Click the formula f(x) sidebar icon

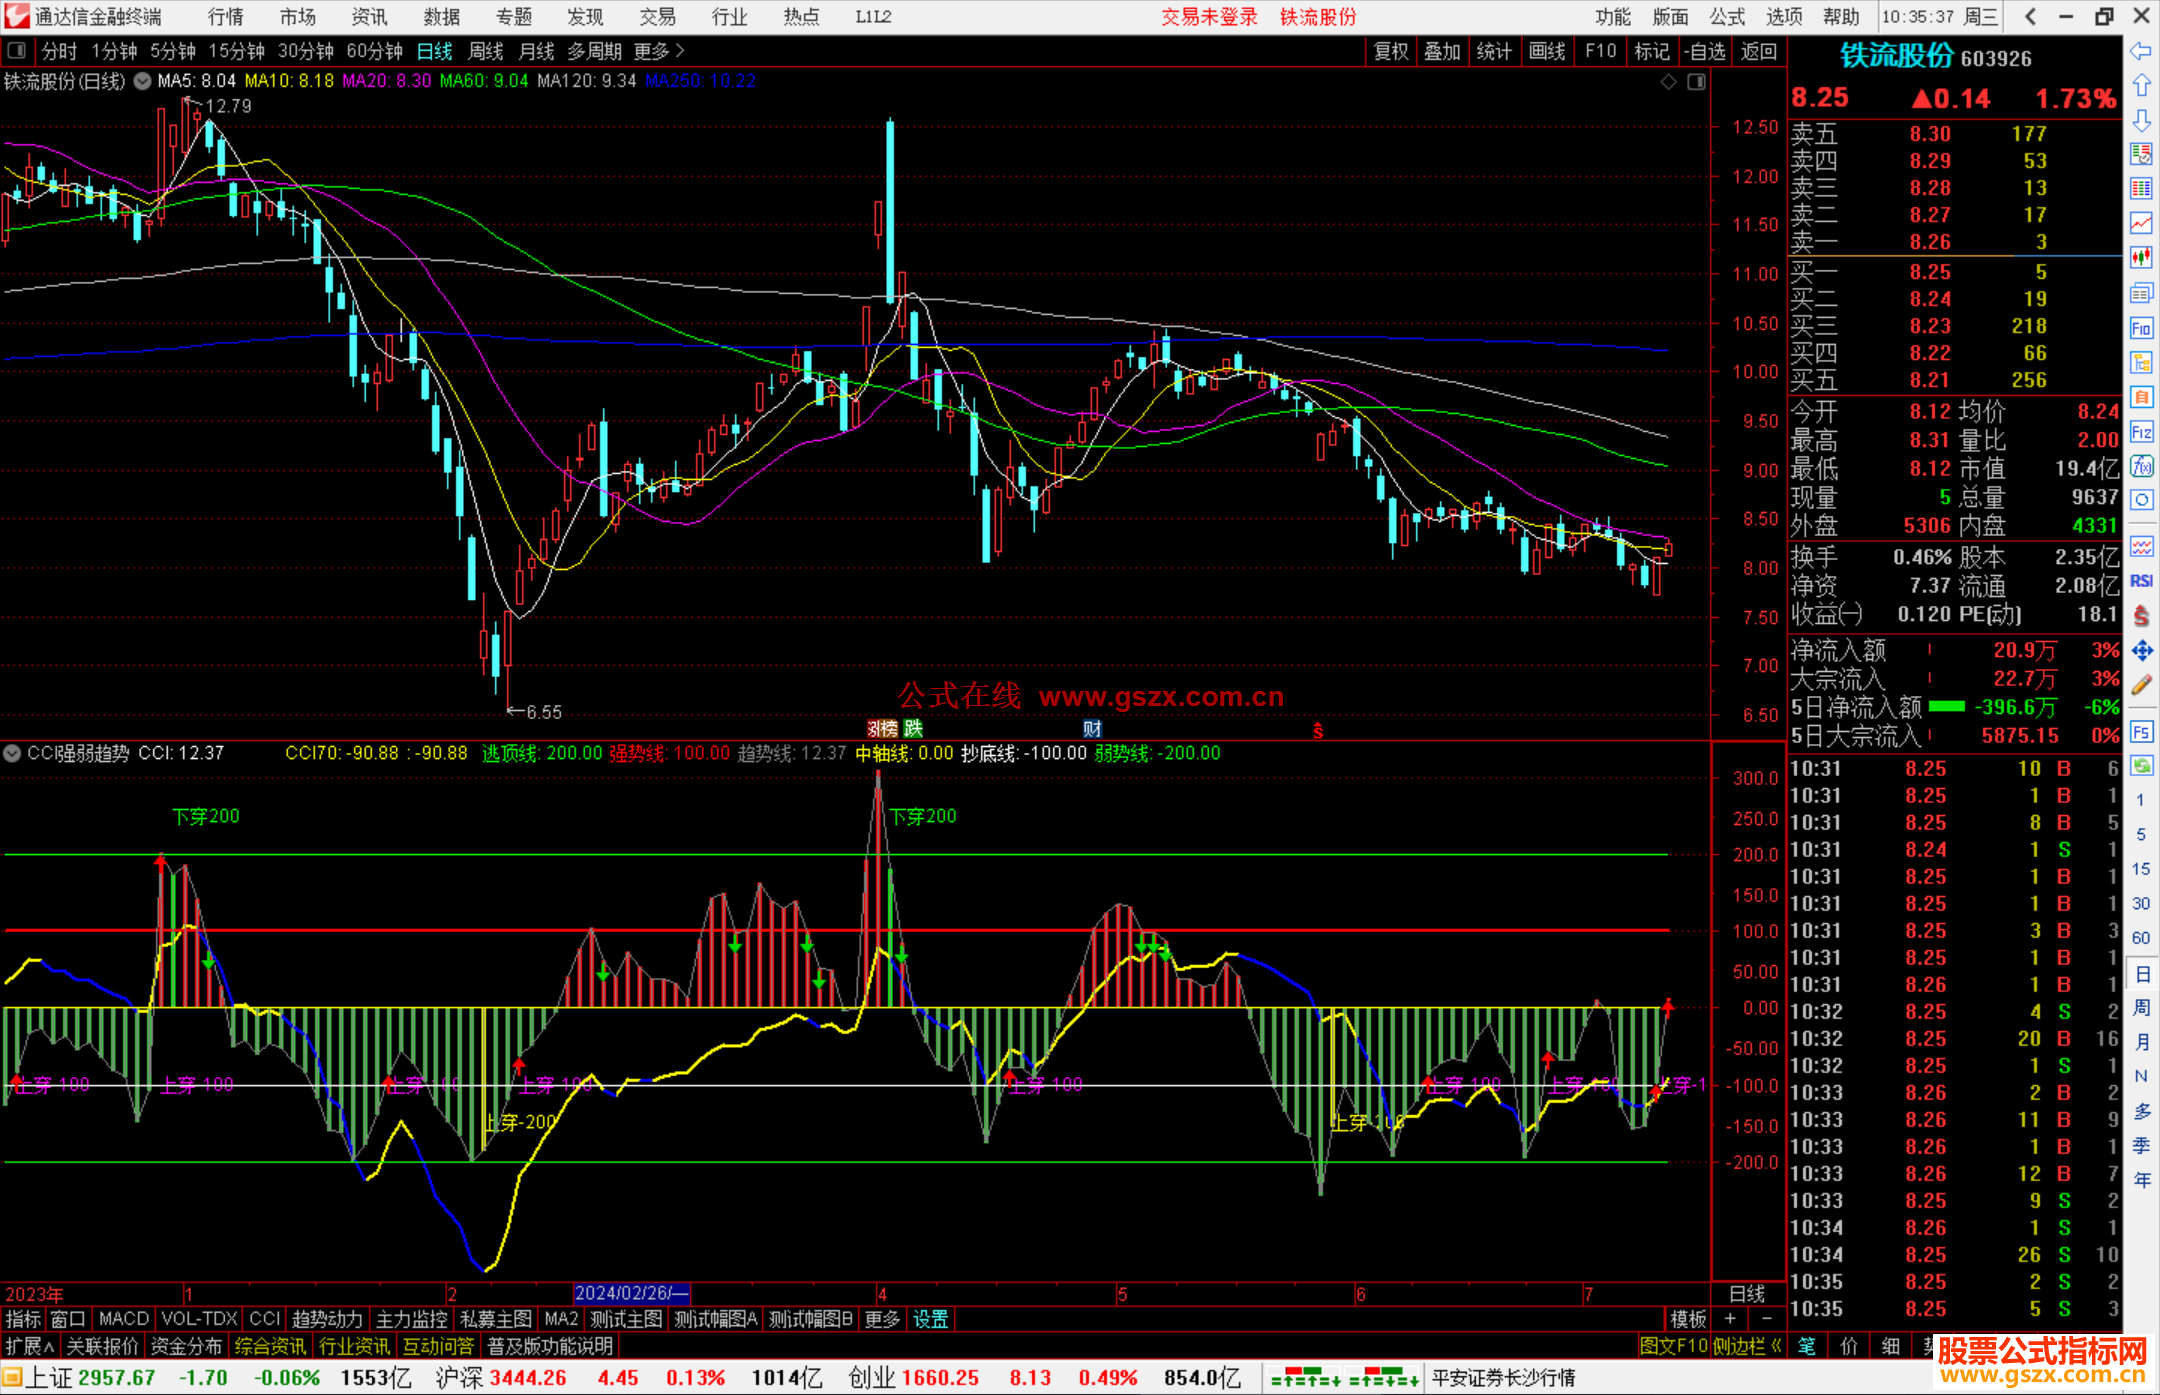[x=2141, y=466]
